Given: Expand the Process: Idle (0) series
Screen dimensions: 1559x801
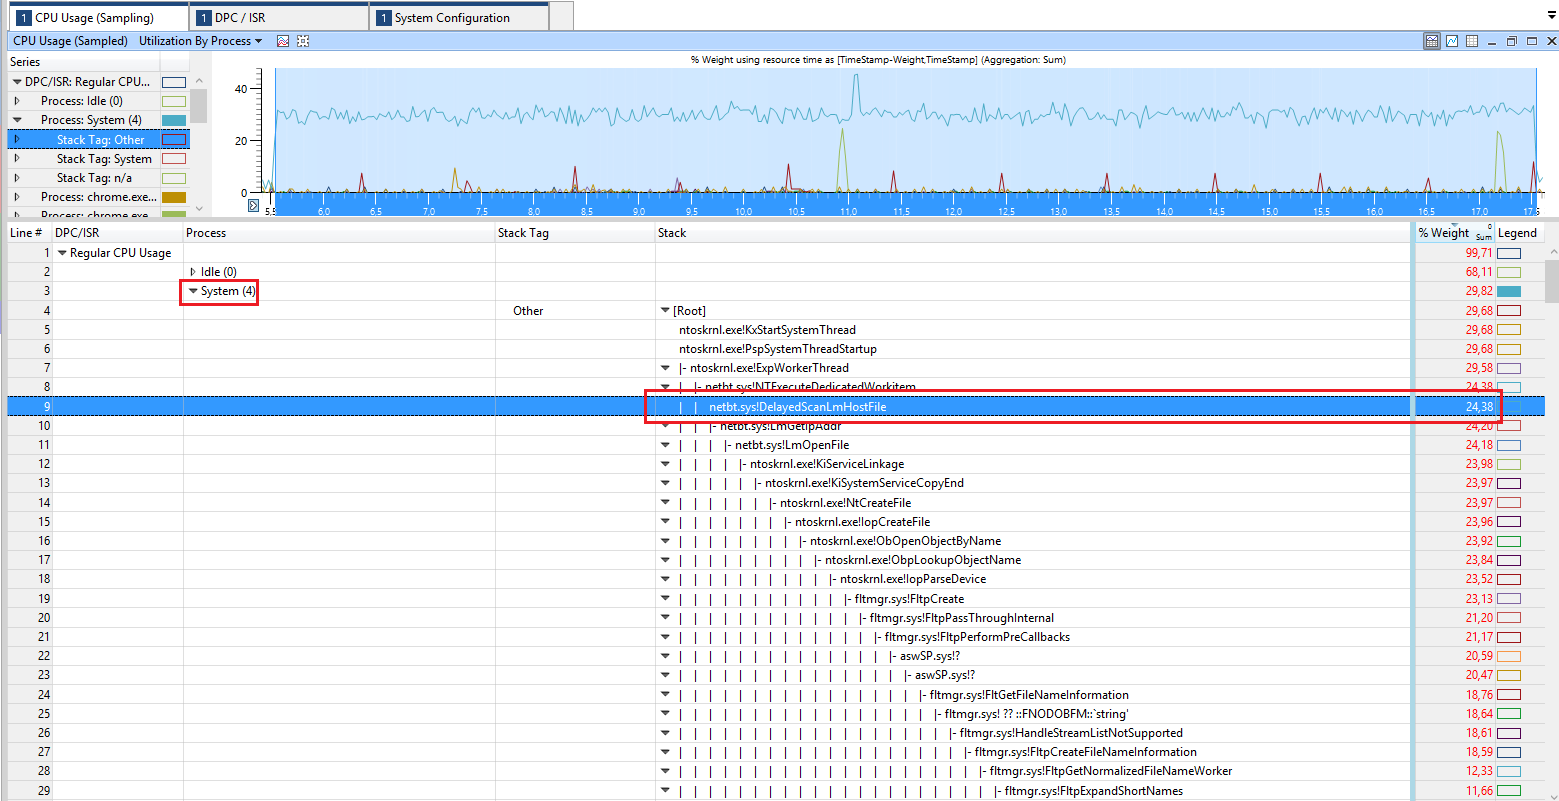Looking at the screenshot, I should pos(17,101).
